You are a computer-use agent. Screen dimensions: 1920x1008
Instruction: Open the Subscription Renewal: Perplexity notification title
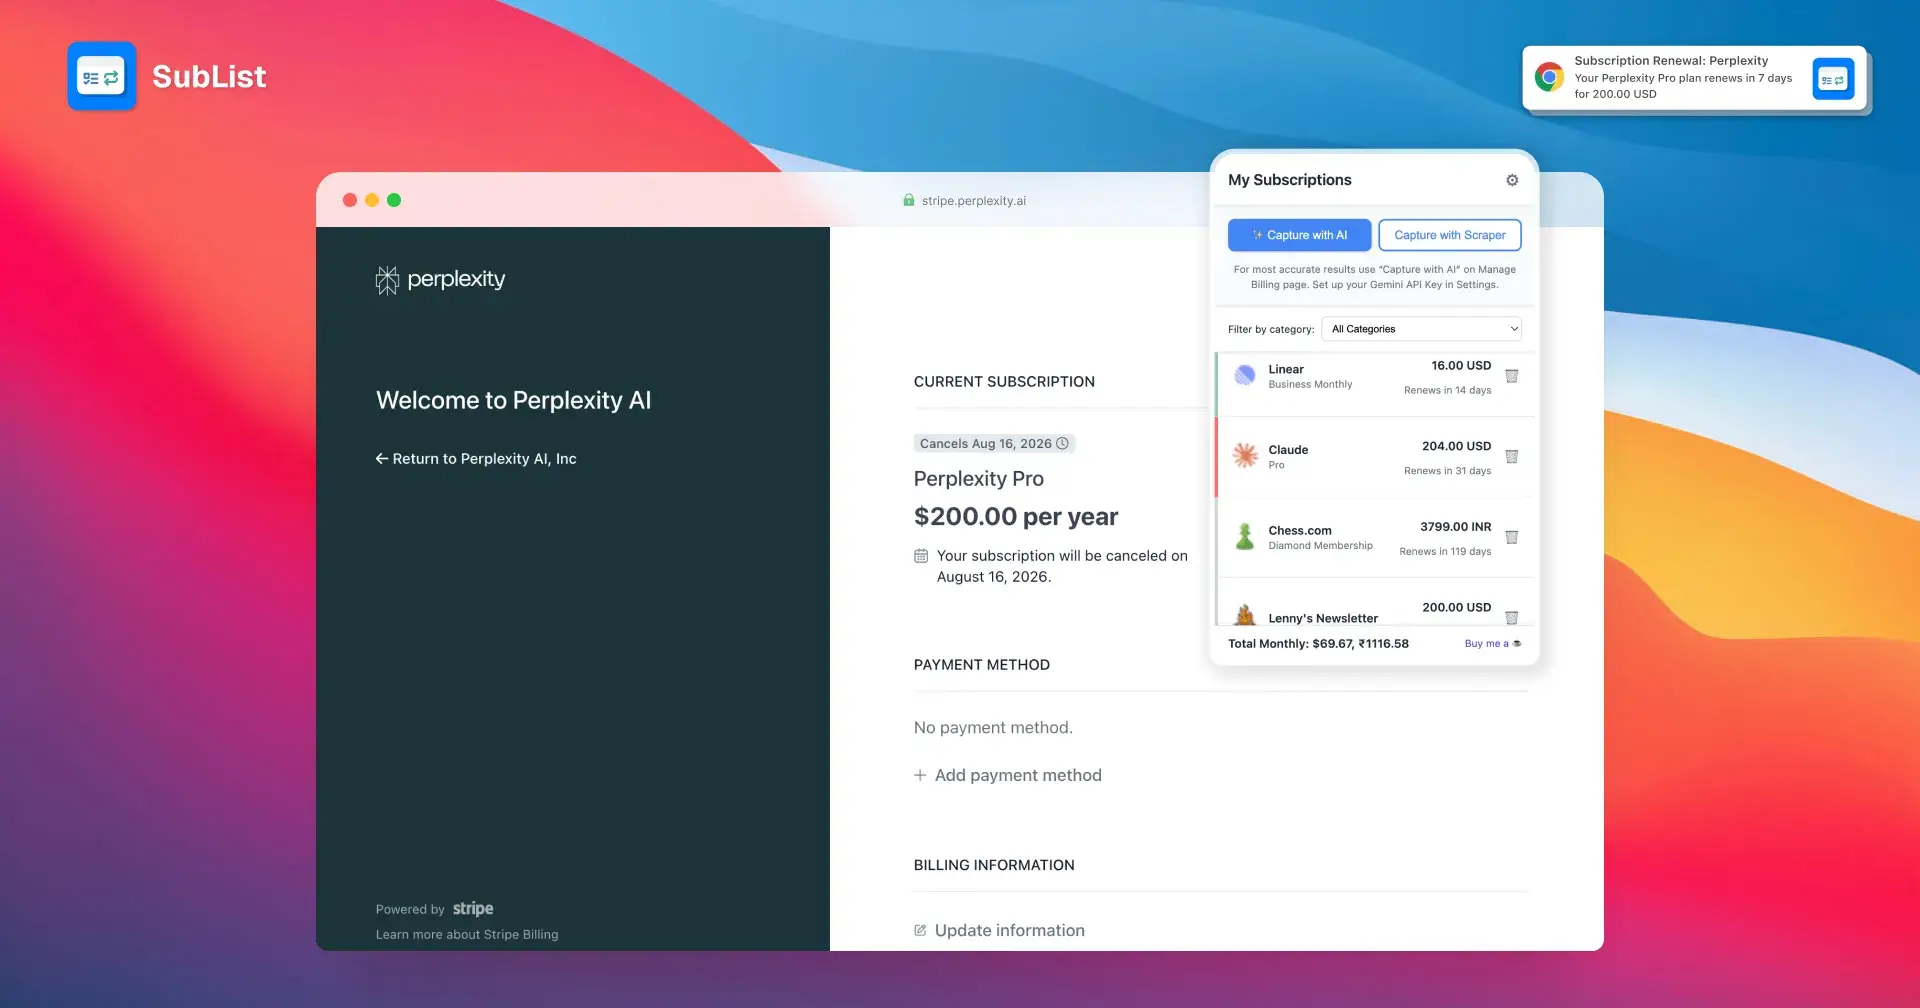tap(1671, 61)
